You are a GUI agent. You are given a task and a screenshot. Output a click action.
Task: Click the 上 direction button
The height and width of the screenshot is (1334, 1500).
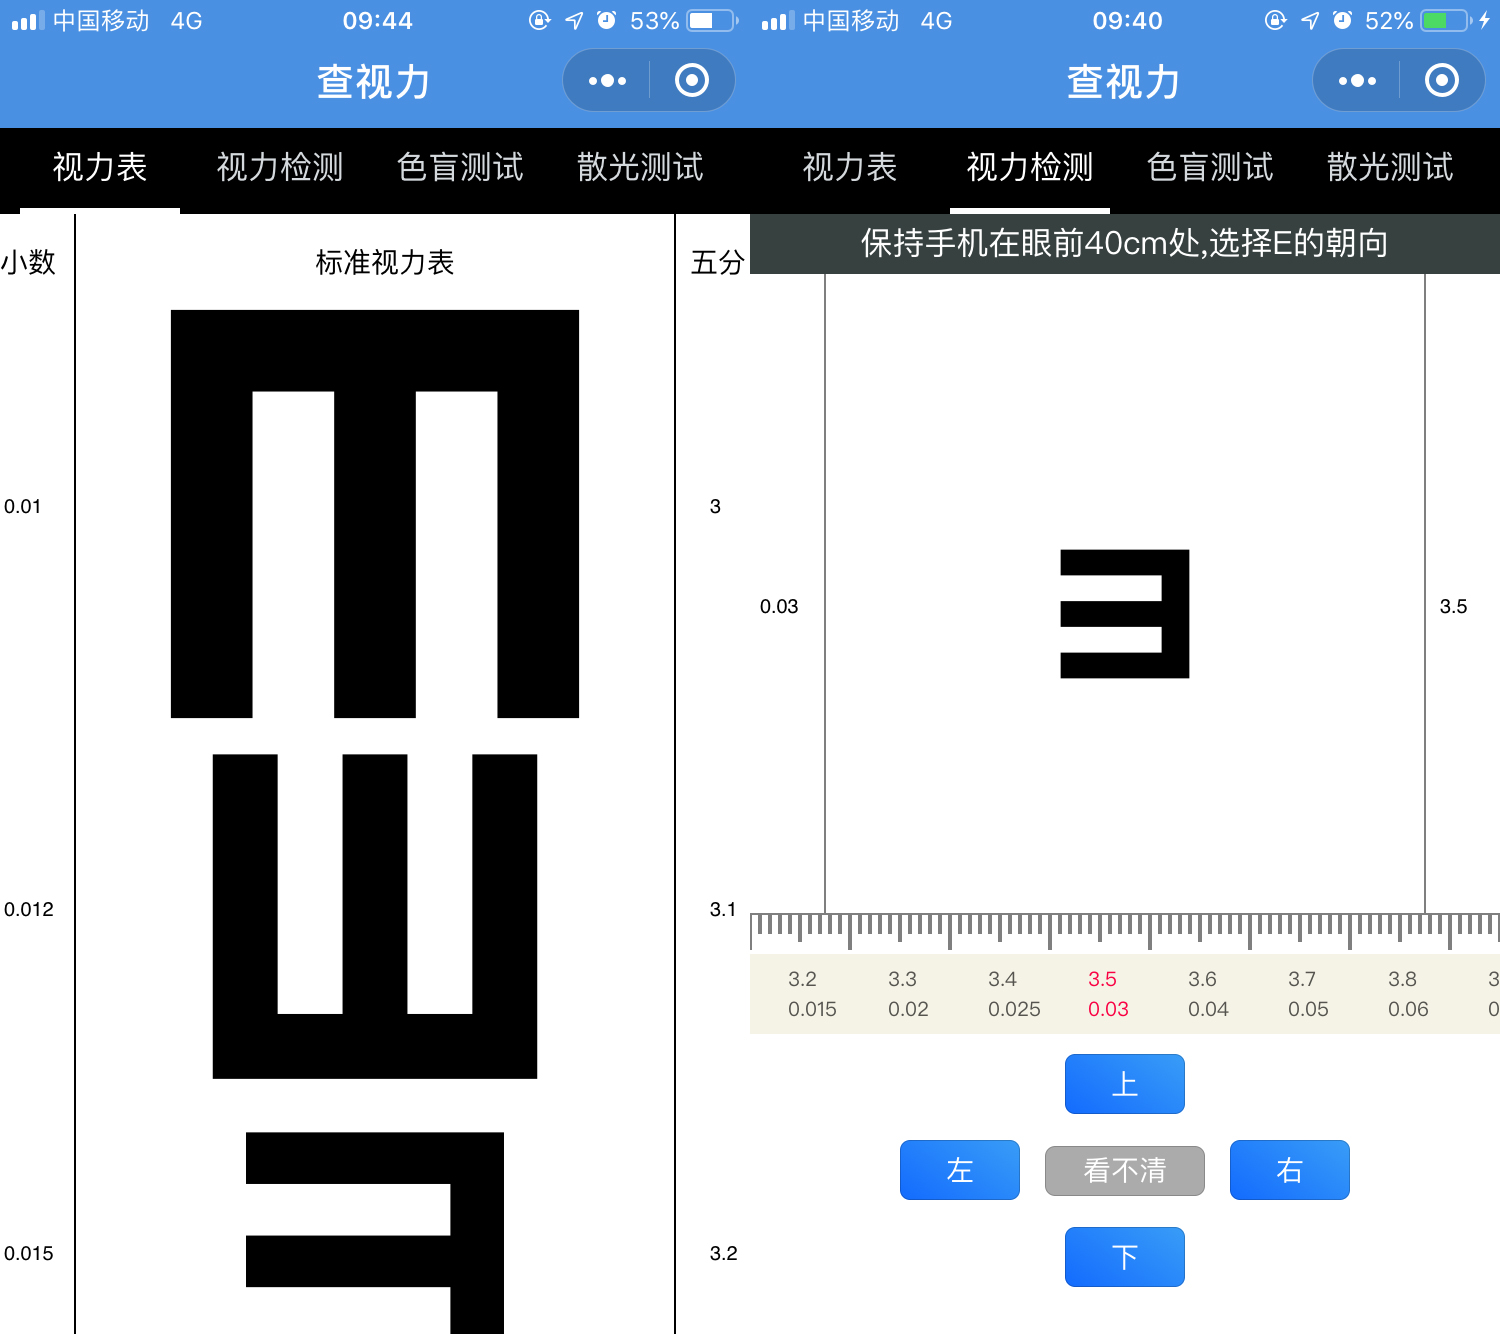[x=1125, y=1084]
